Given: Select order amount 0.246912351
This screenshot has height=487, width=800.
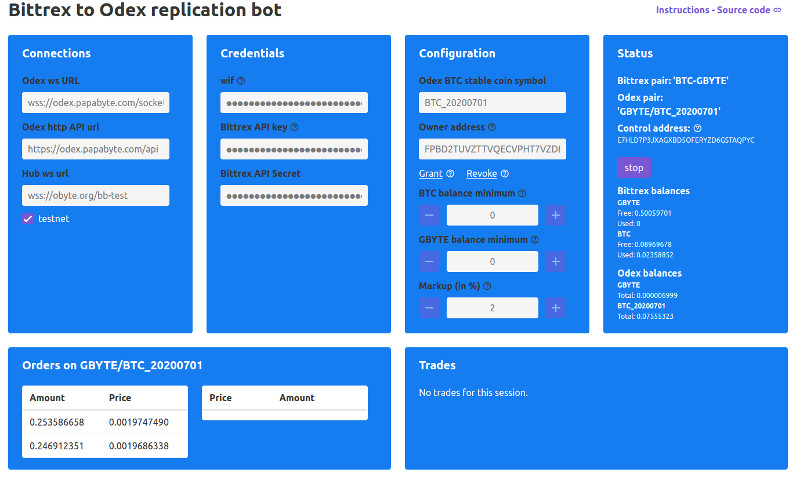Looking at the screenshot, I should coord(57,446).
